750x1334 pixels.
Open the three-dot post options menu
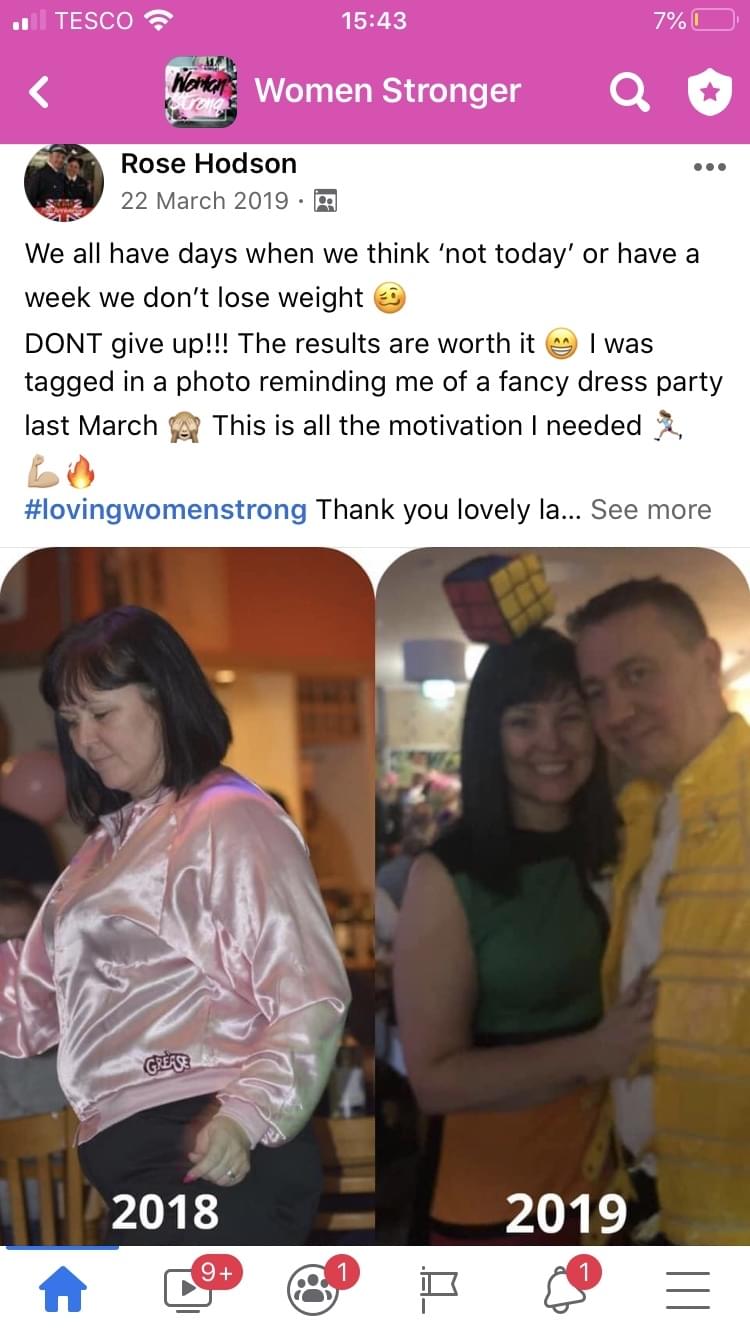coord(709,167)
